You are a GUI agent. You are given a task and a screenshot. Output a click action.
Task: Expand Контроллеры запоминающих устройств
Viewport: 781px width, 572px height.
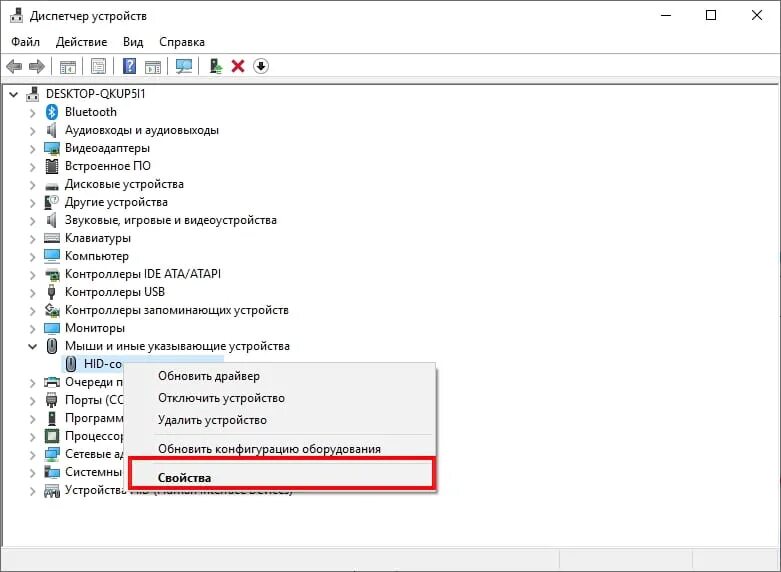click(x=33, y=310)
